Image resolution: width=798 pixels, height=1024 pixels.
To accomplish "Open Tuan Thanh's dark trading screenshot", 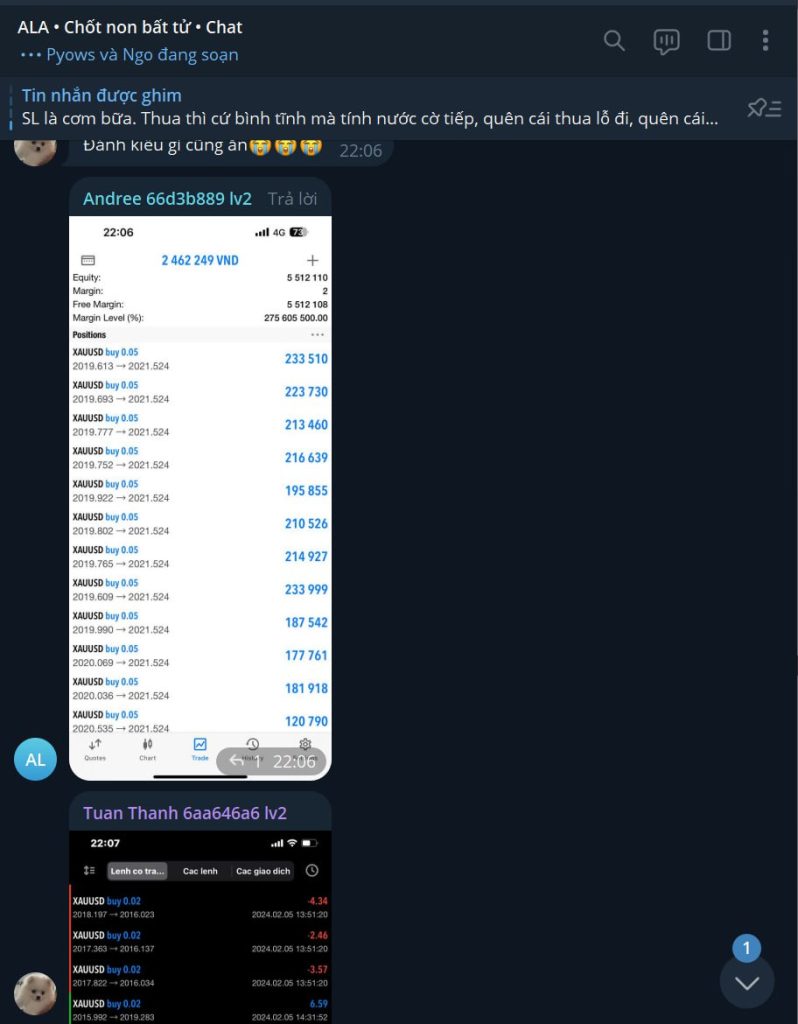I will pos(200,927).
